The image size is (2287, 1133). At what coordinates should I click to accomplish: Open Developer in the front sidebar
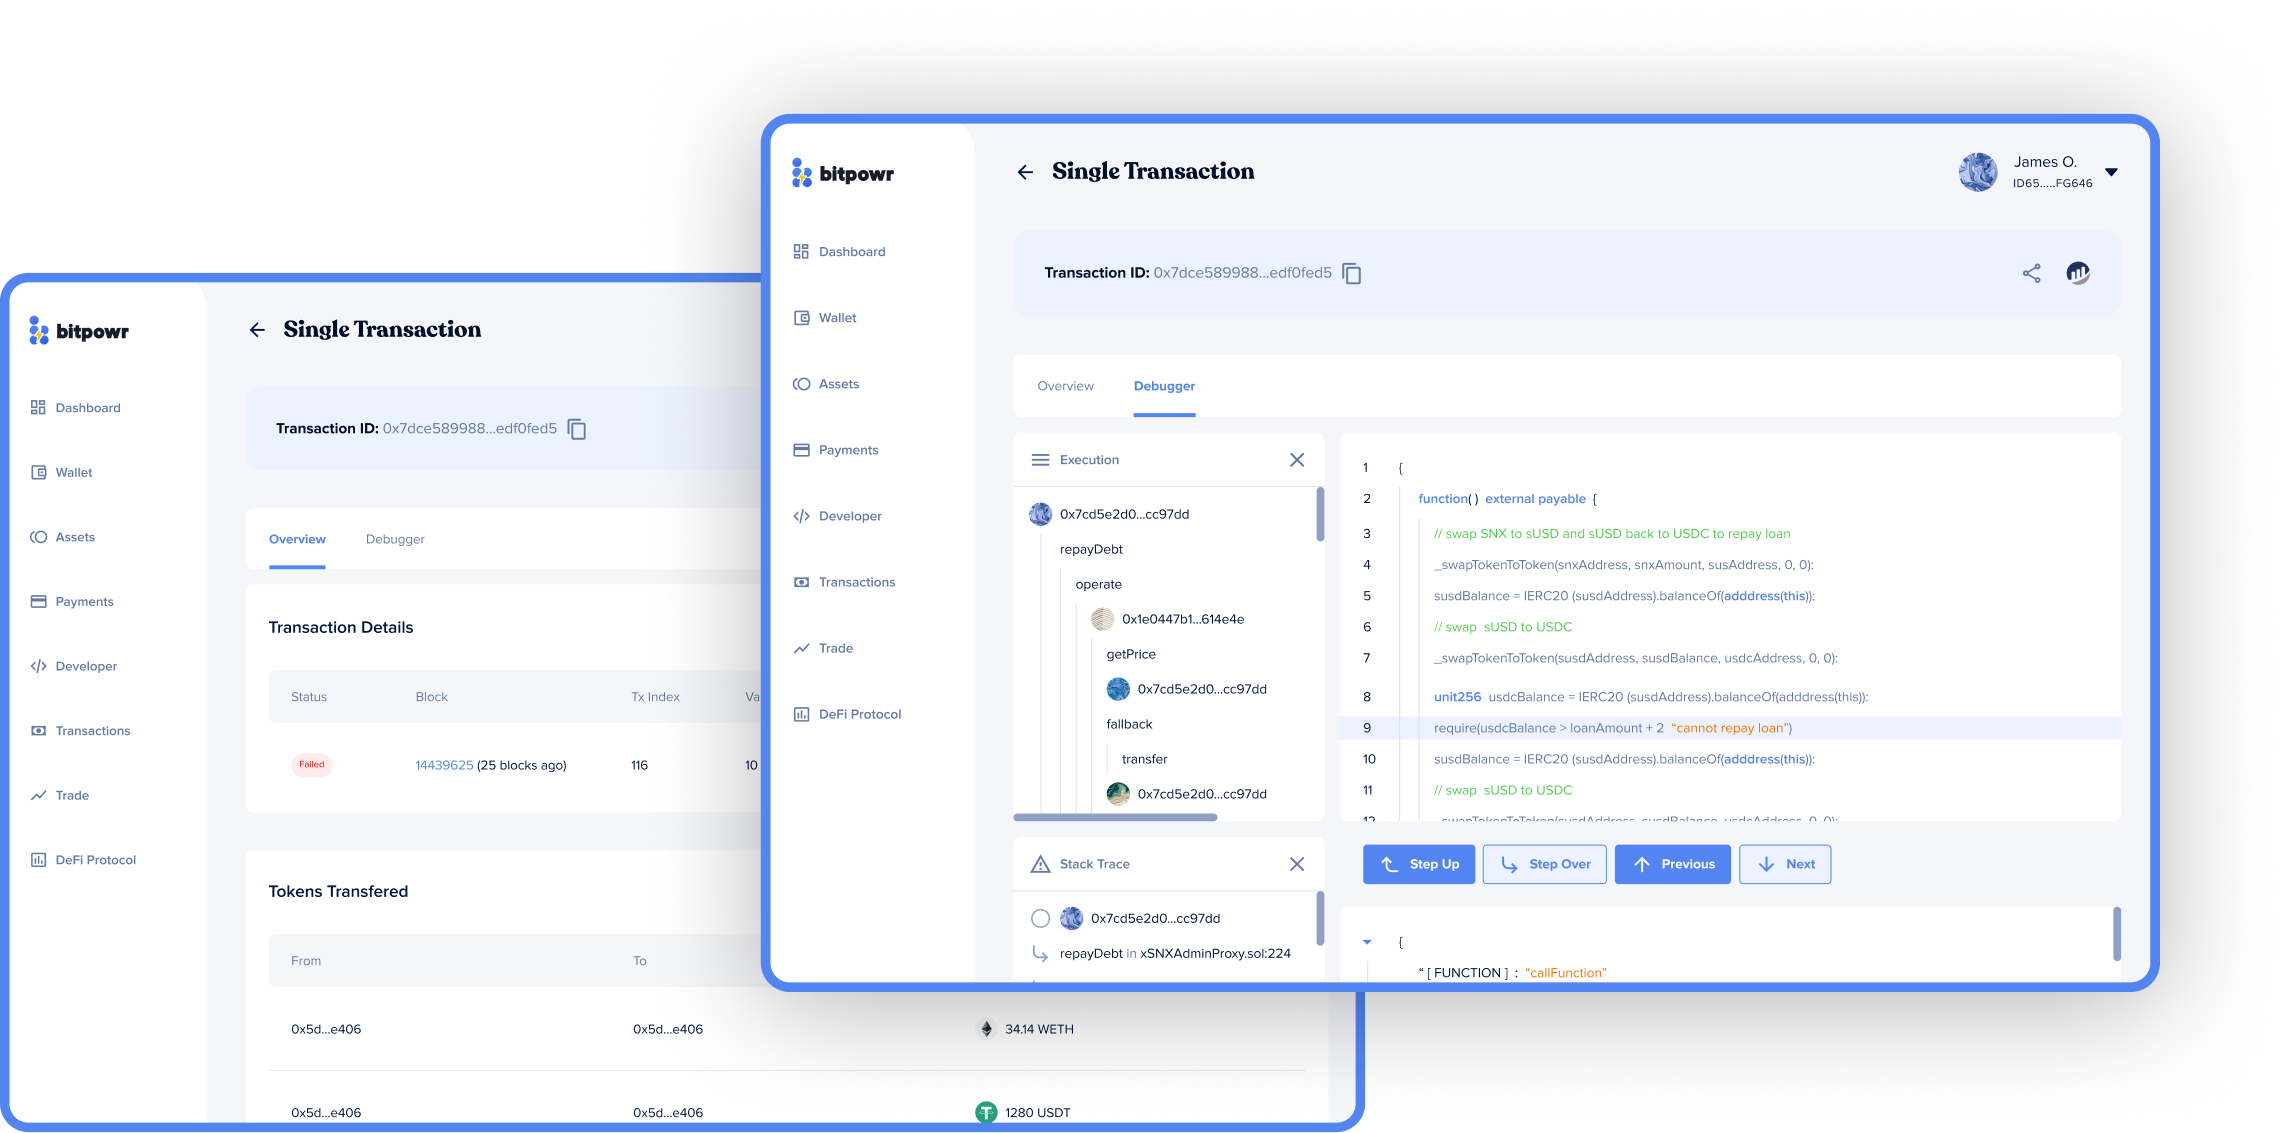[849, 516]
